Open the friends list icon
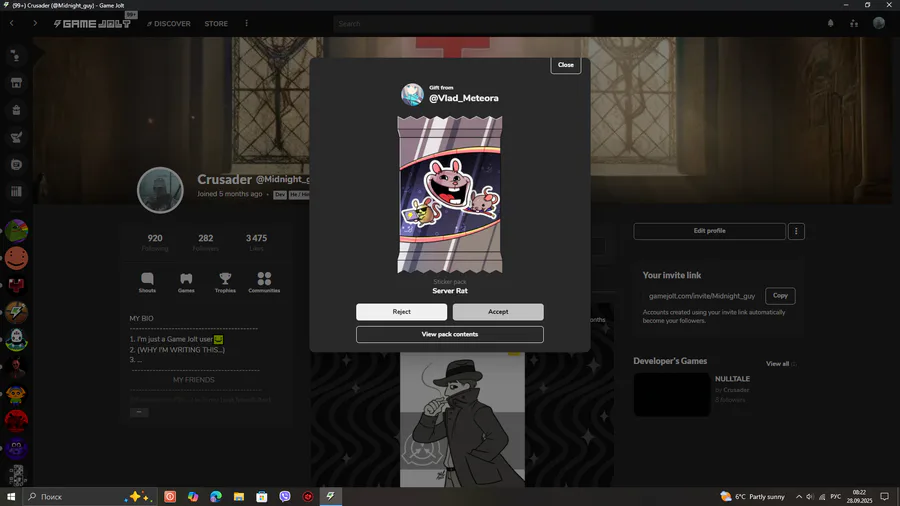Viewport: 900px width, 506px height. pos(854,24)
